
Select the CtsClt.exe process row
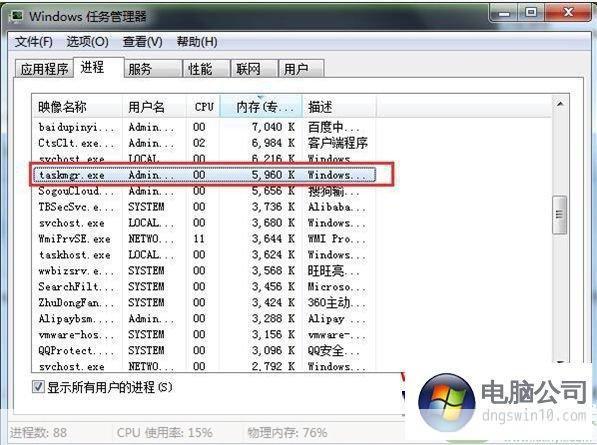204,143
